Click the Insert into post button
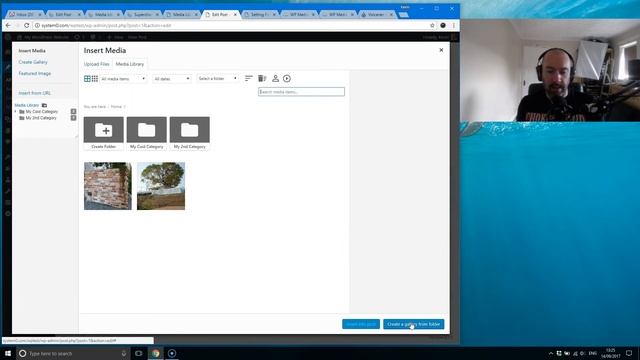640x360 pixels. tap(361, 324)
